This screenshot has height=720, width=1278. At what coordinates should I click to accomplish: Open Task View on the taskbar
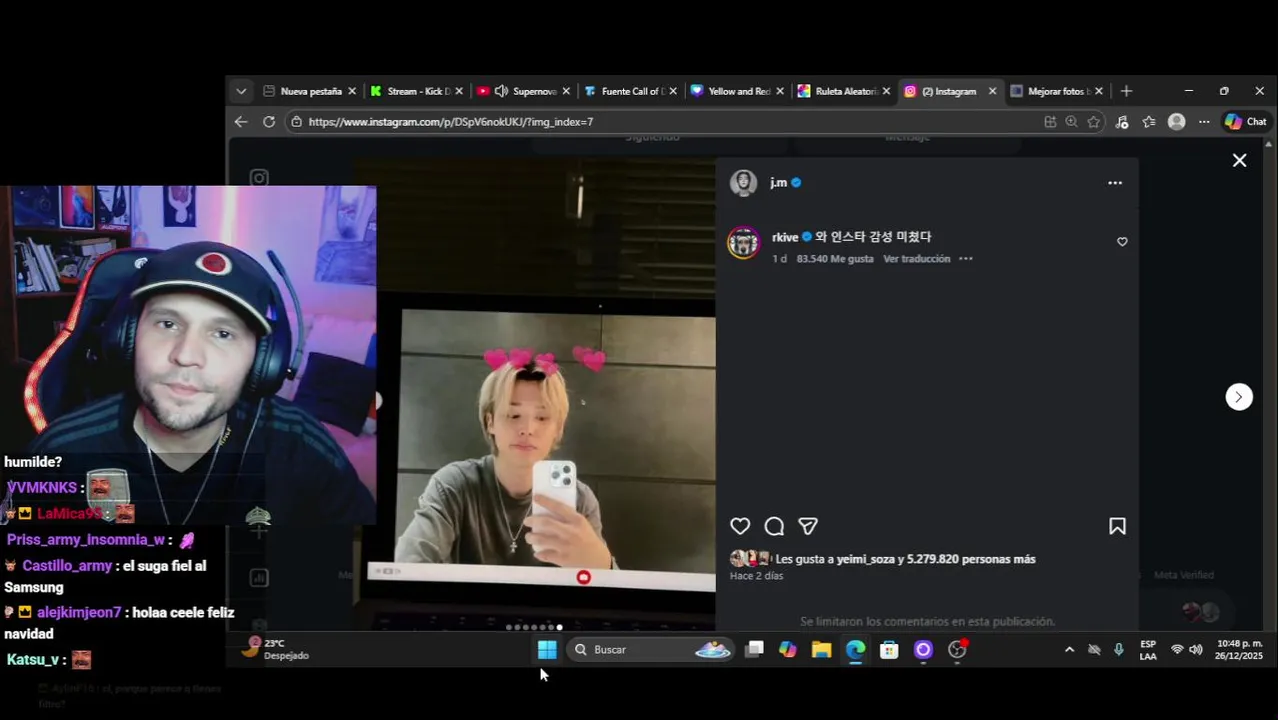click(x=755, y=650)
